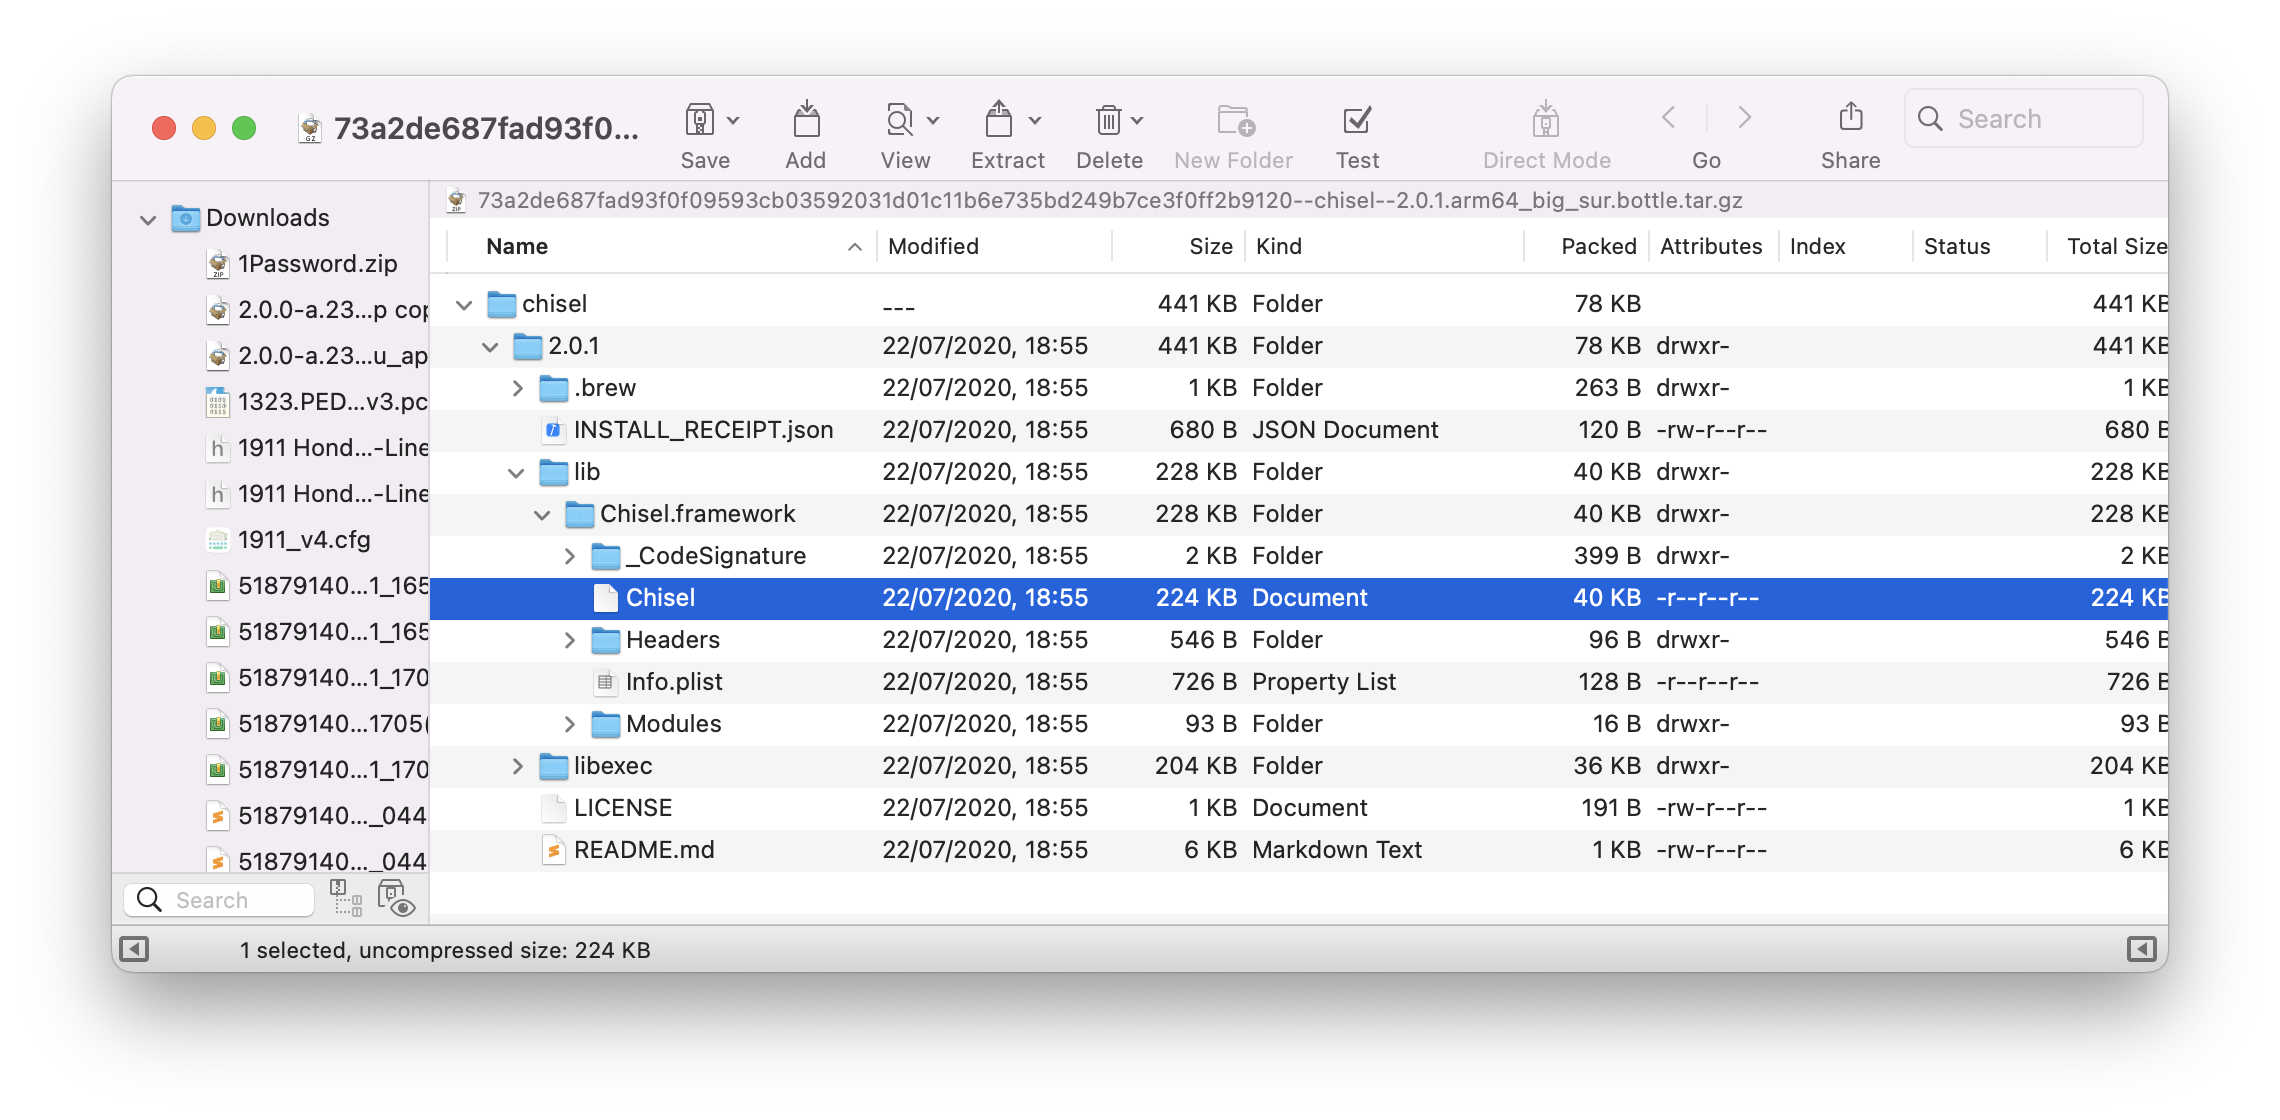Open the Save options dropdown arrow
Viewport: 2280px width, 1120px height.
(x=733, y=120)
